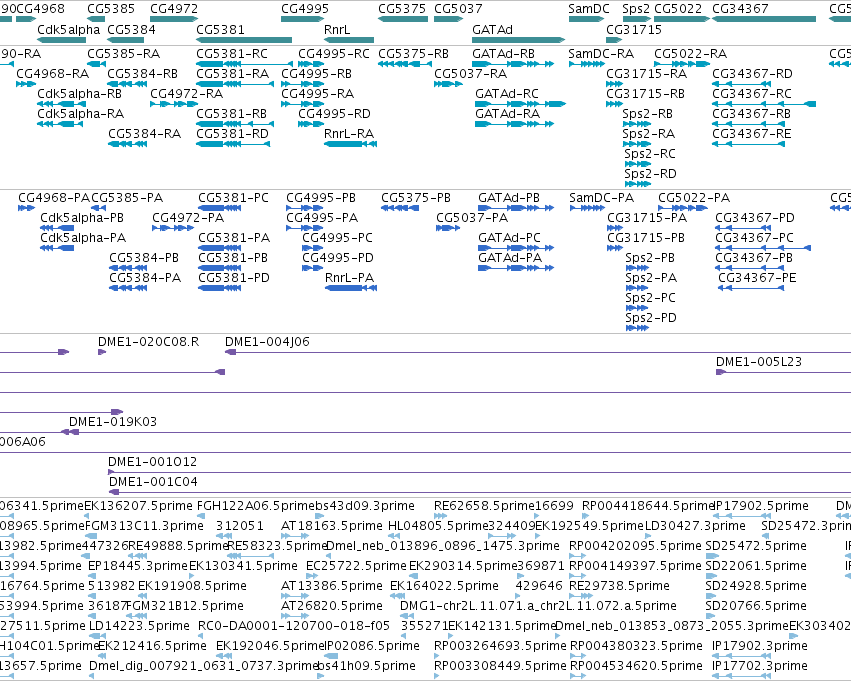Image resolution: width=851 pixels, height=681 pixels.
Task: Click the CG4968 gene label
Action: point(41,9)
